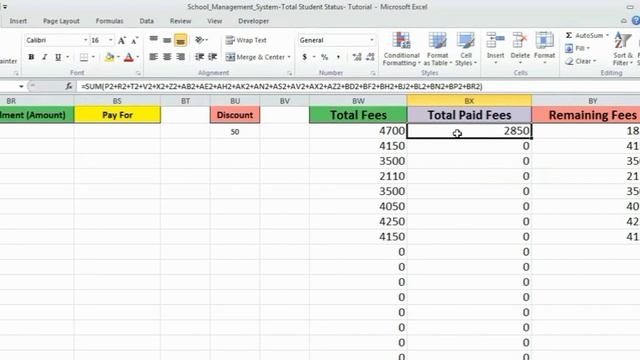Screen dimensions: 640x360
Task: Decrease font size with Shrink Font
Action: 134,40
